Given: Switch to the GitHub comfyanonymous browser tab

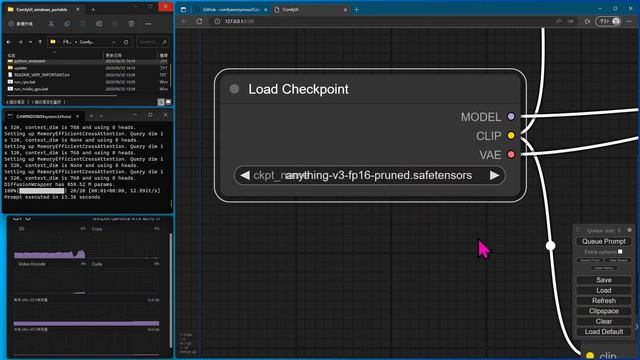Looking at the screenshot, I should click(231, 9).
